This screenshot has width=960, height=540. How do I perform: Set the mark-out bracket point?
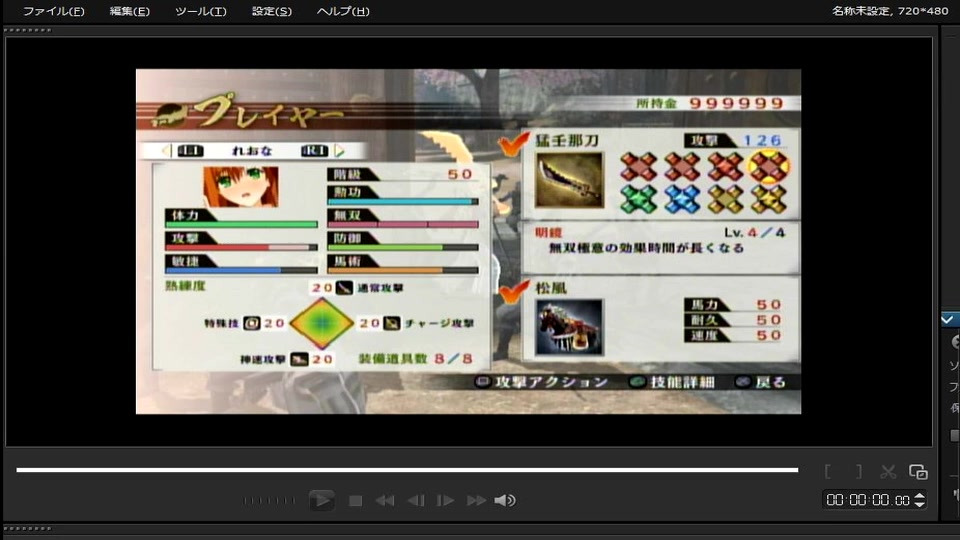click(858, 471)
